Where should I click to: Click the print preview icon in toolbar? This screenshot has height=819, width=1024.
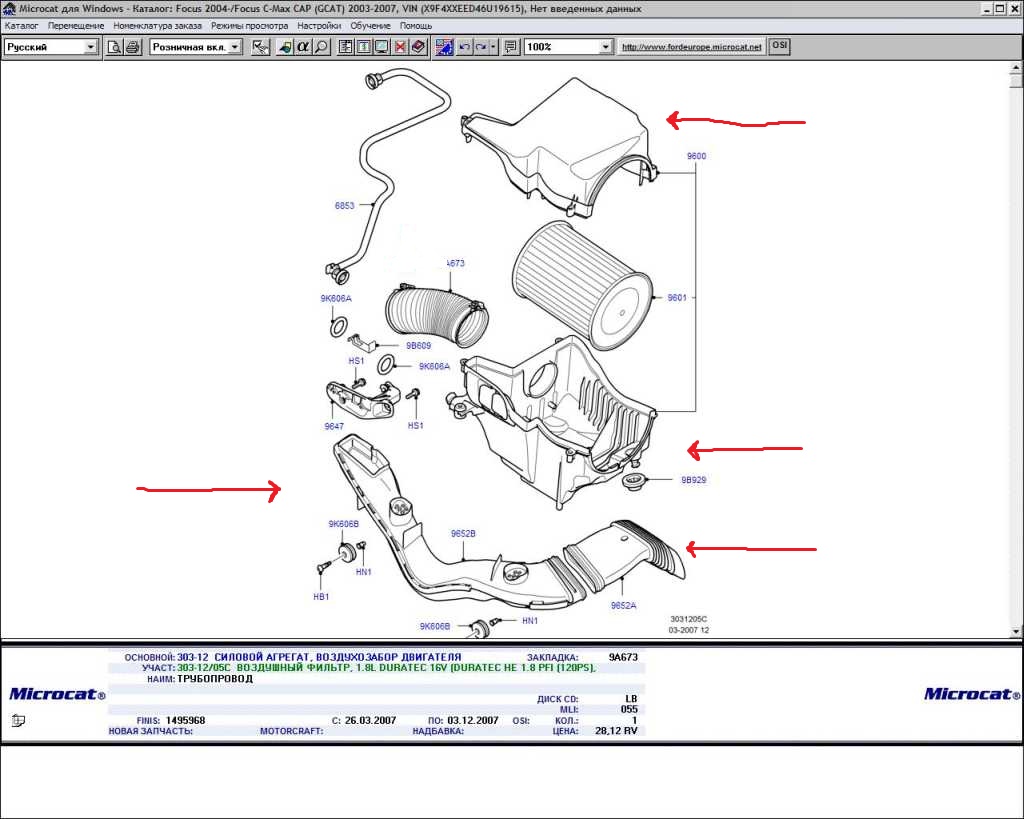114,47
